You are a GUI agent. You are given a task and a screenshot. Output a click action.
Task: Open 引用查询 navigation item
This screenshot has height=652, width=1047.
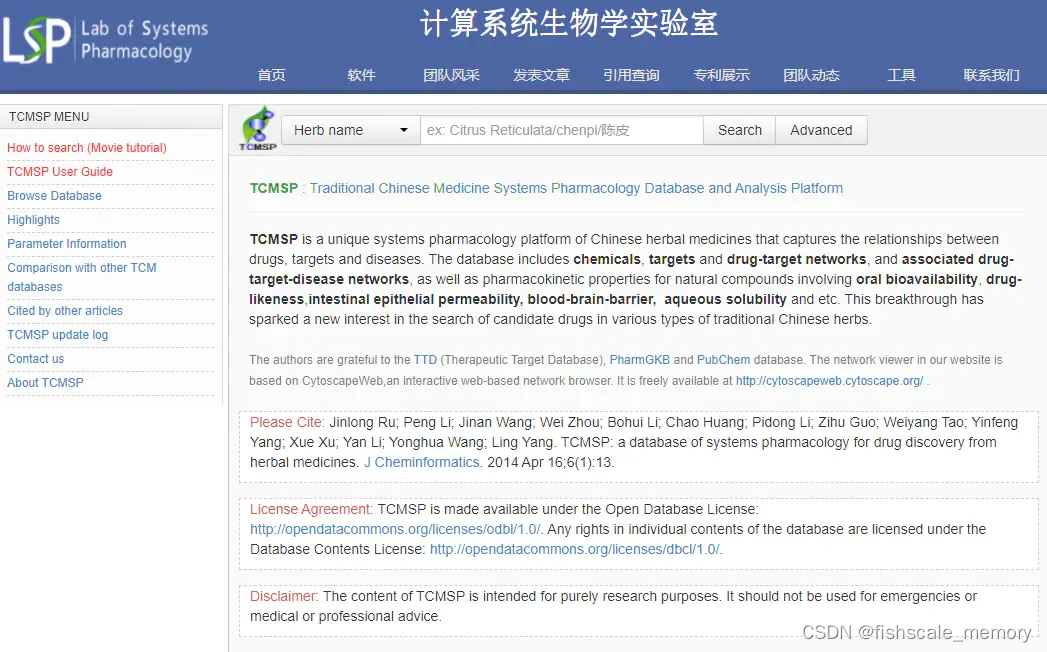(x=631, y=75)
